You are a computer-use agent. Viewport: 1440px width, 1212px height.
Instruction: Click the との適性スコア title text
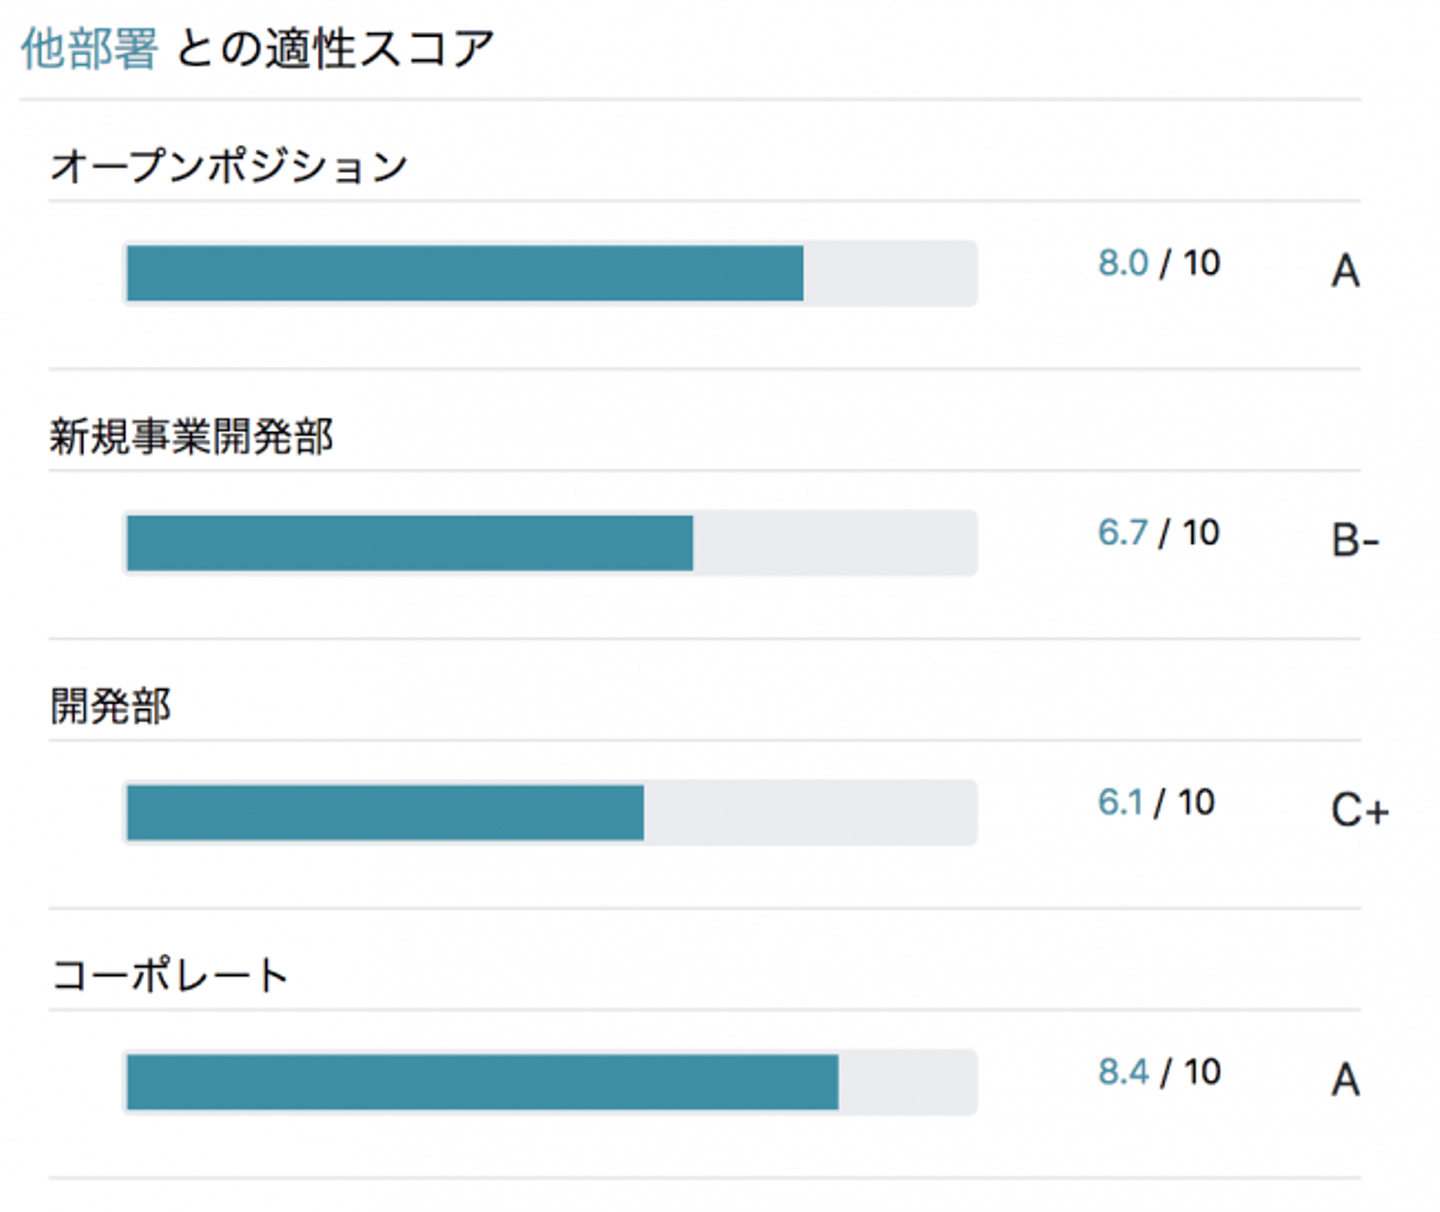335,49
